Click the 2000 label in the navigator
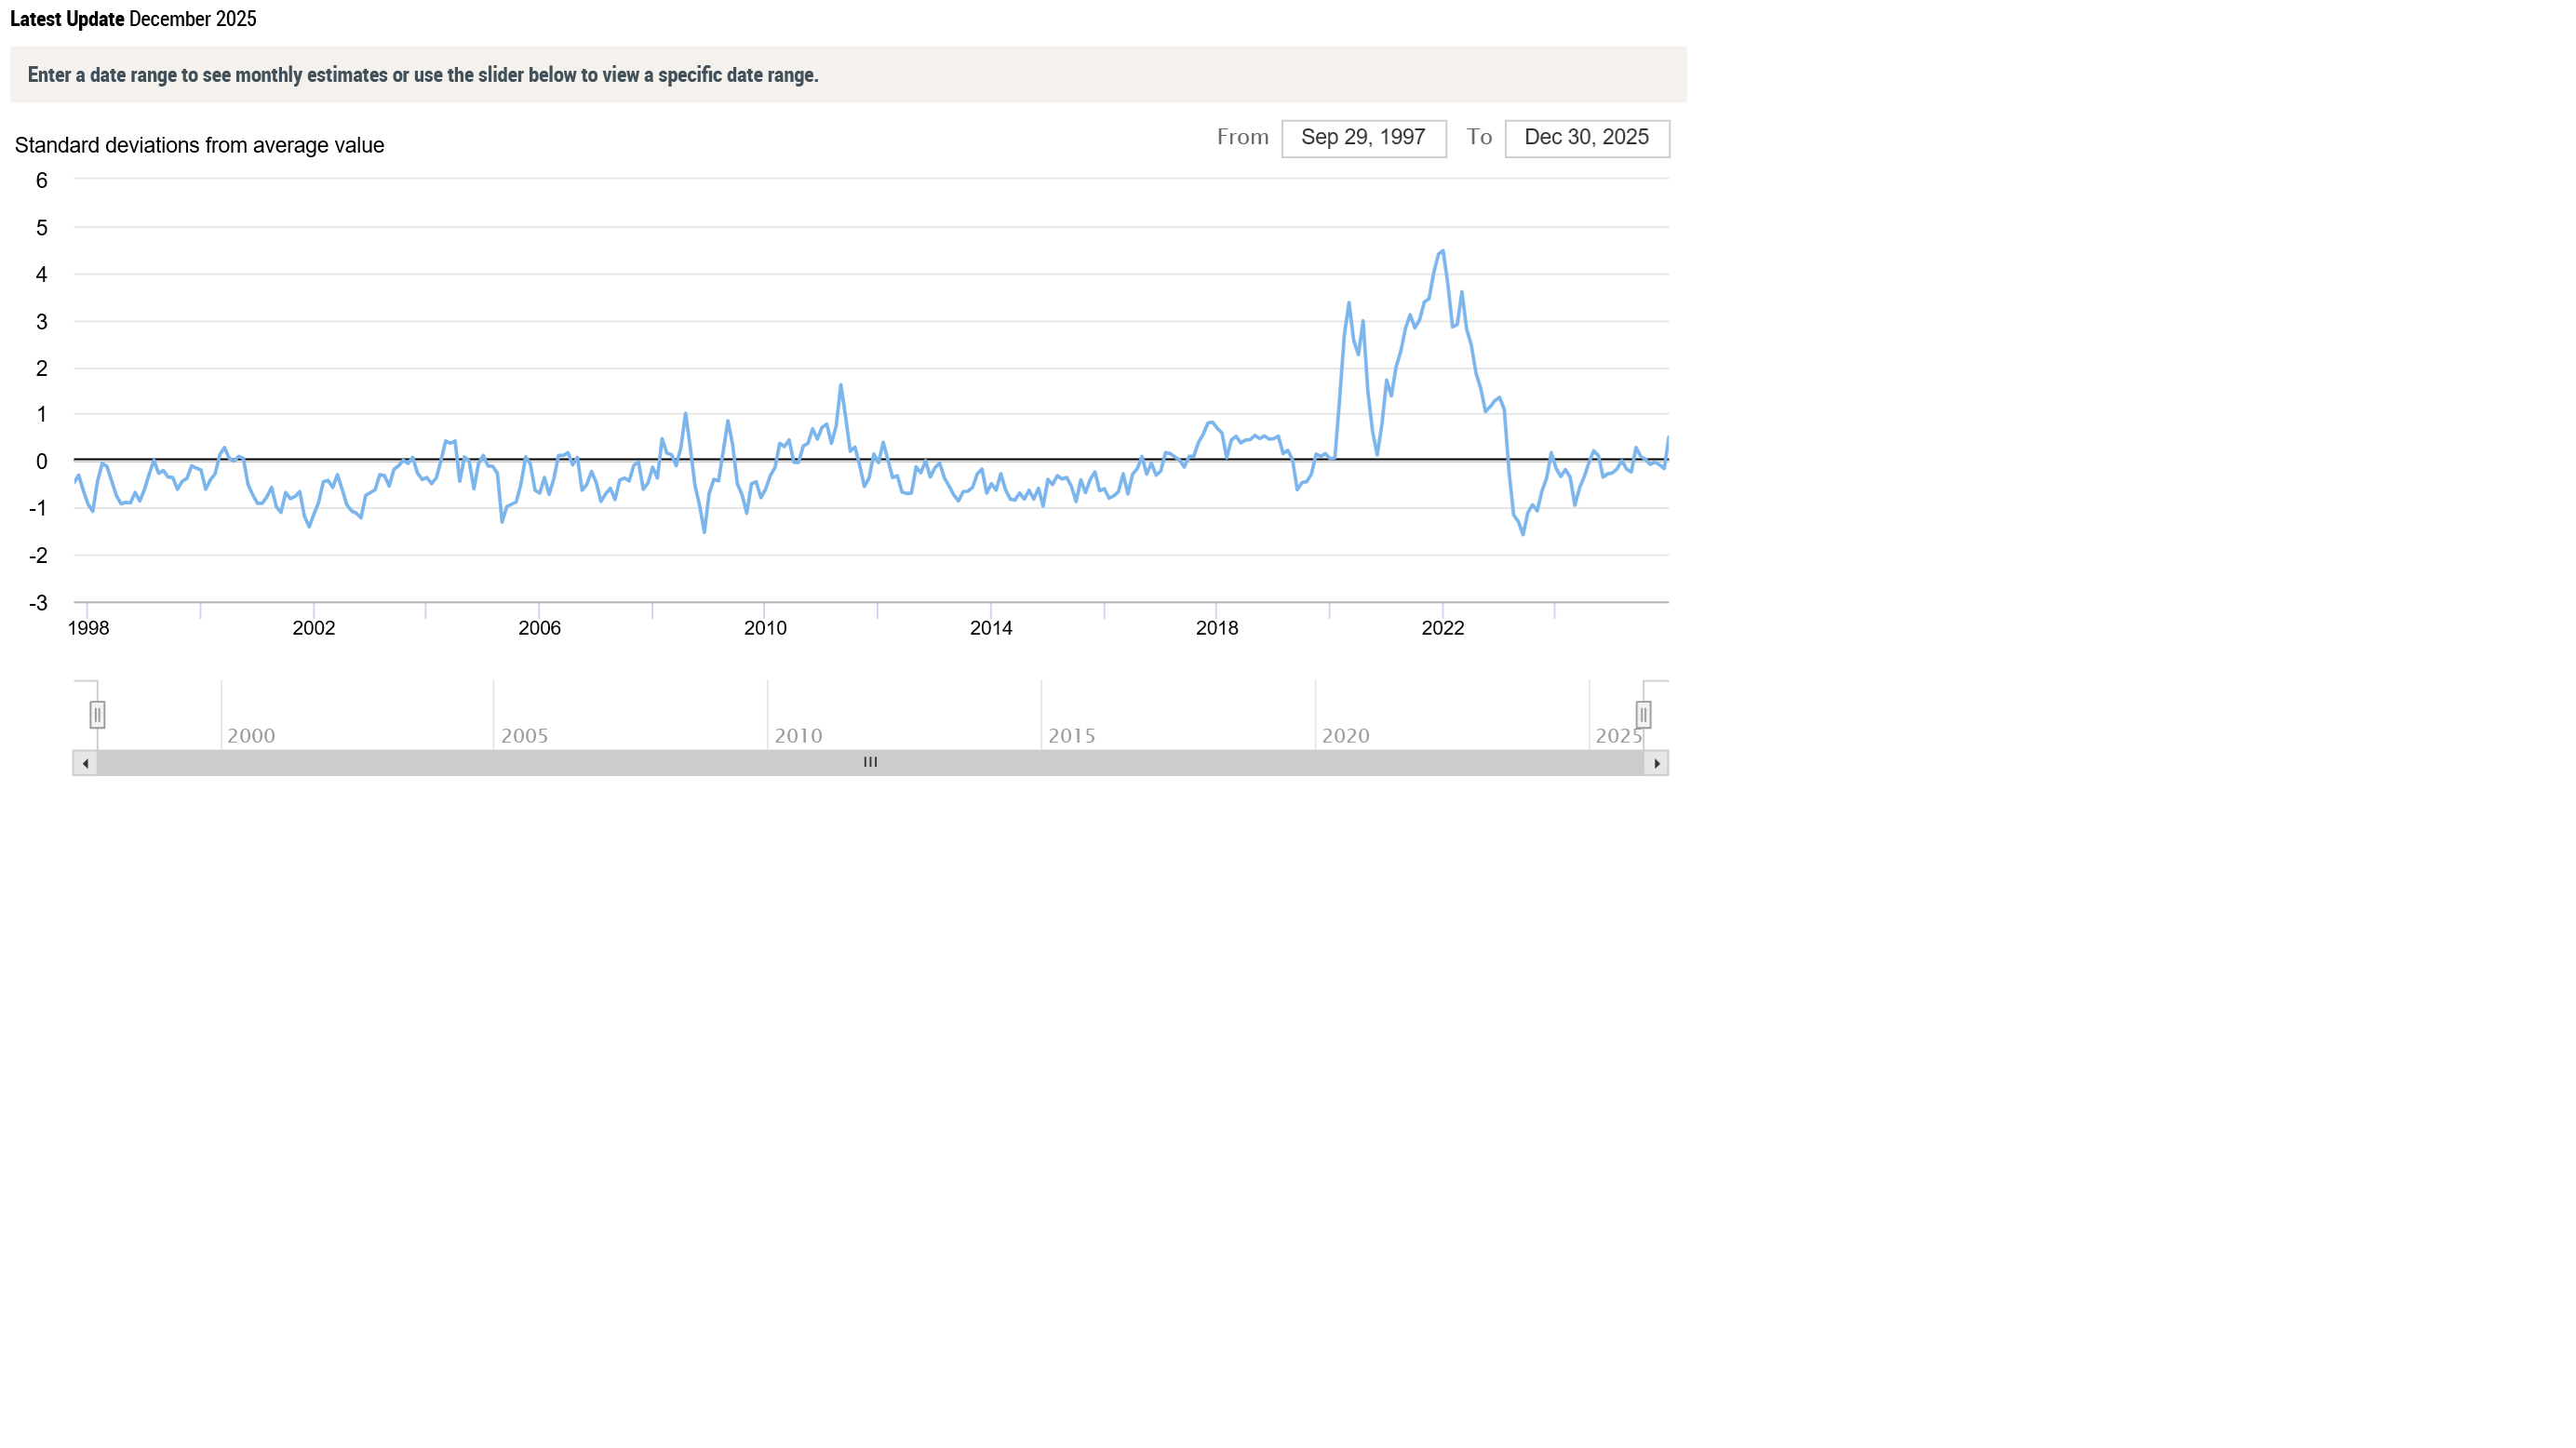 251,736
